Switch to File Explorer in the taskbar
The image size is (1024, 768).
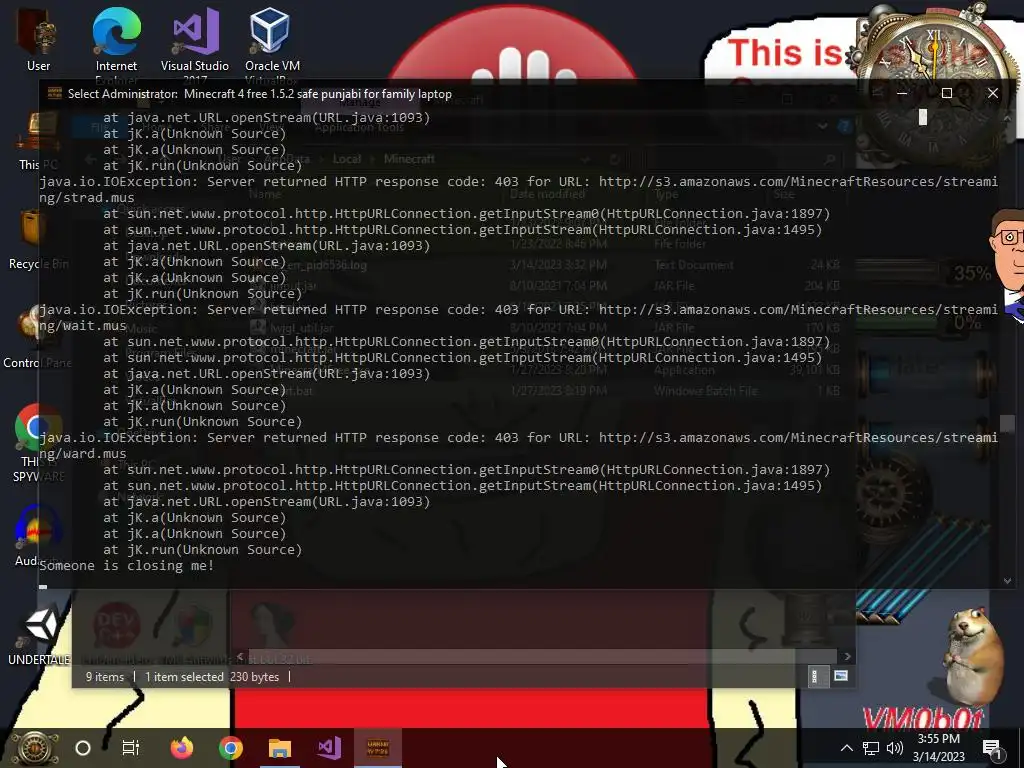point(280,748)
